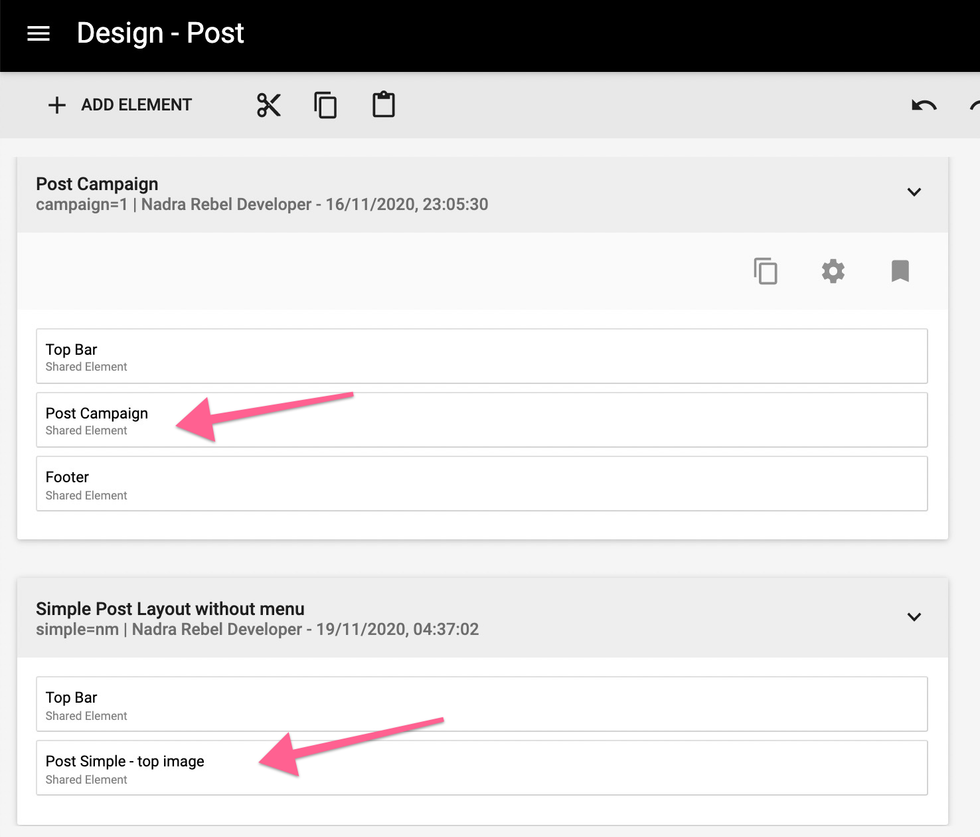Click the bookmark icon in Post Campaign
The width and height of the screenshot is (980, 837).
(900, 271)
